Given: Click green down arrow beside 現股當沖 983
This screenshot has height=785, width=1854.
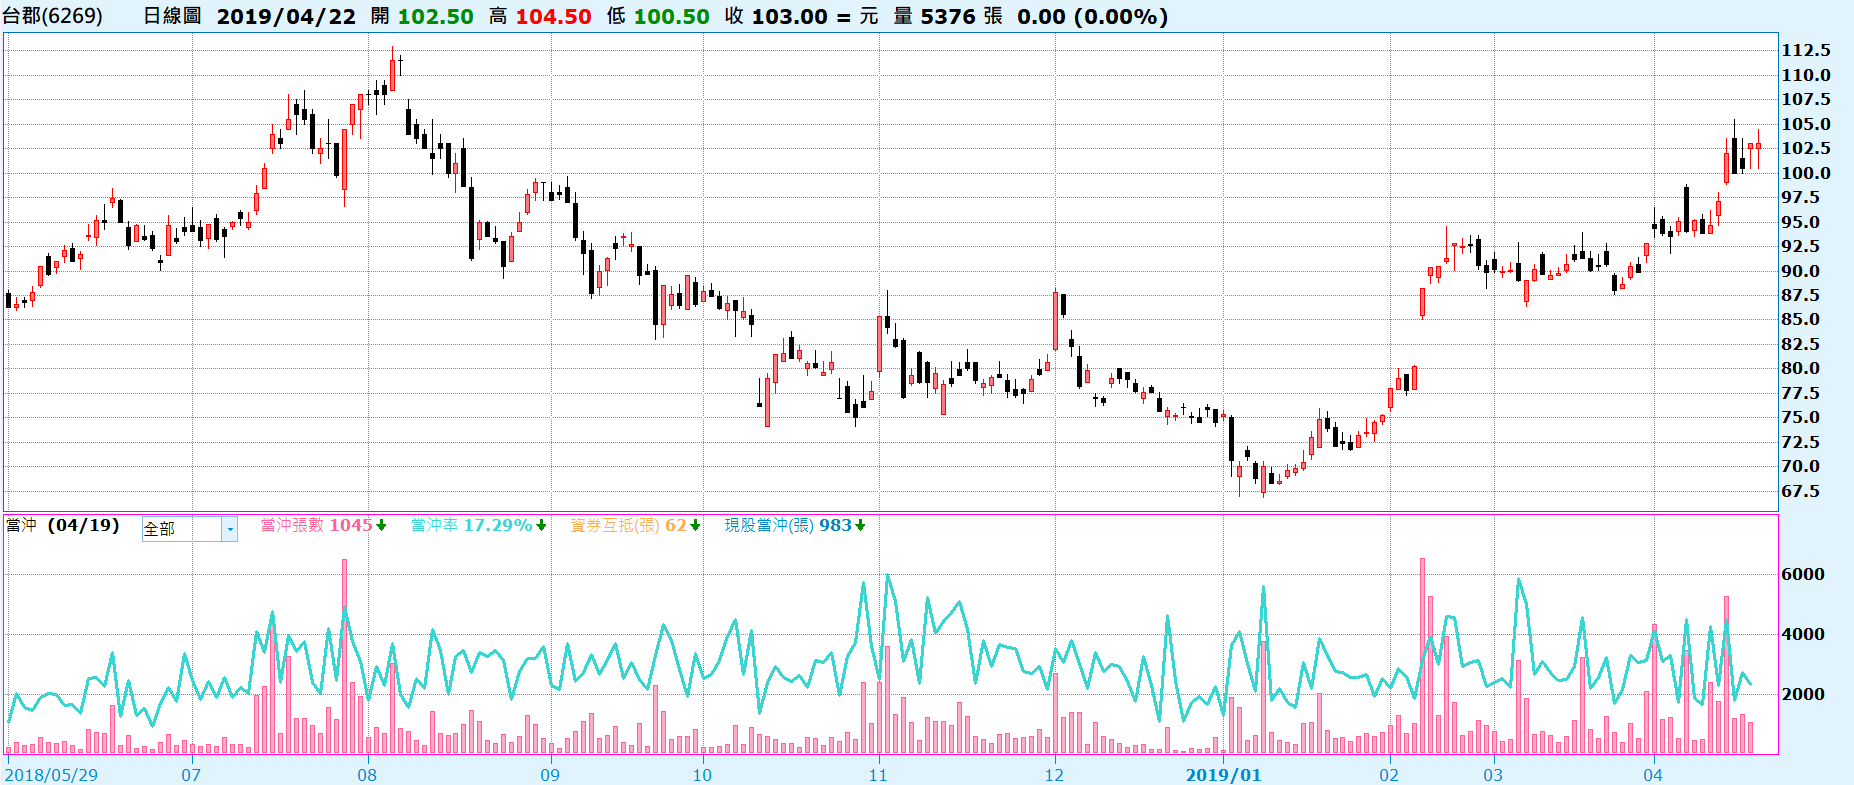Looking at the screenshot, I should [x=860, y=526].
